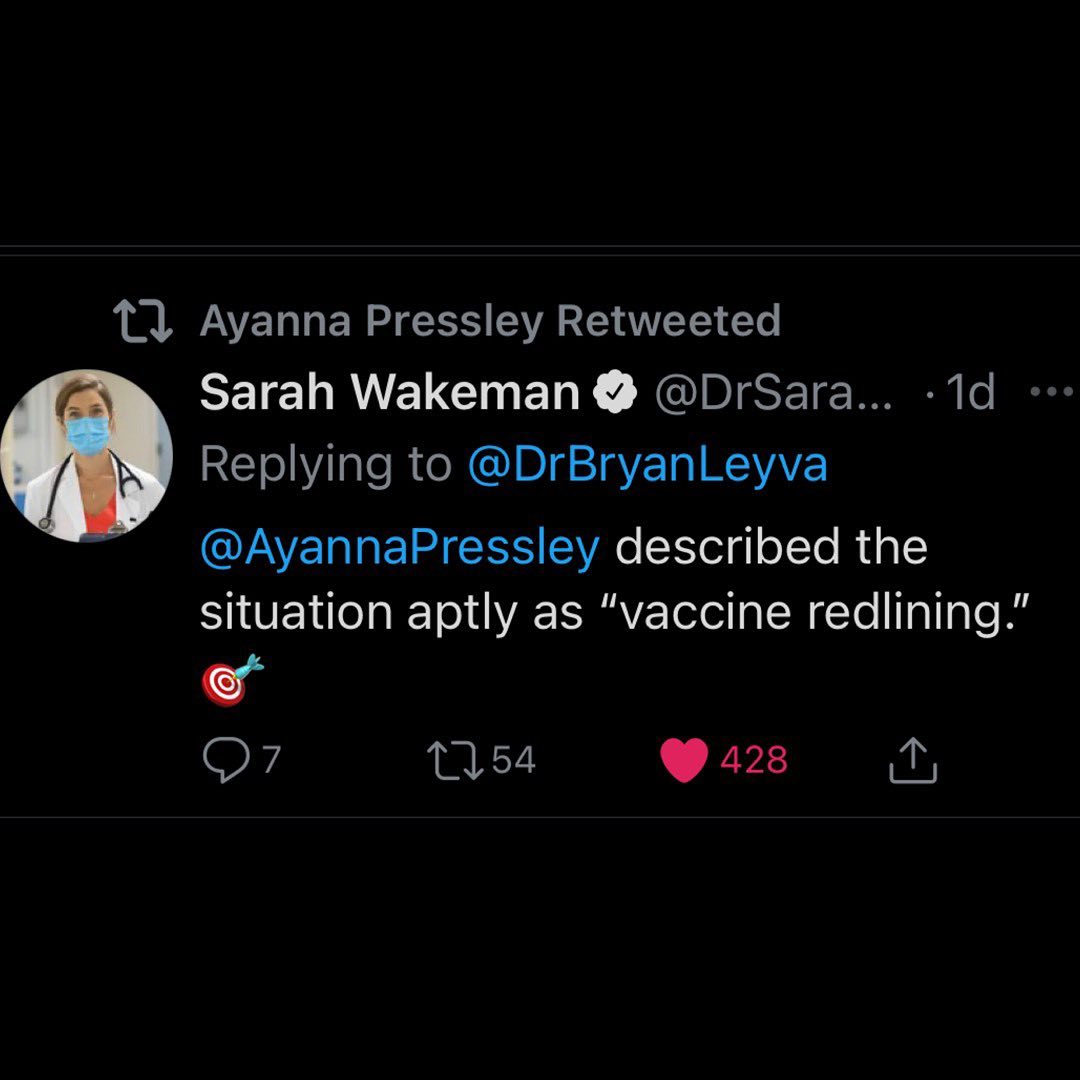Click the retweeted indicator icon above the tweet

point(144,321)
